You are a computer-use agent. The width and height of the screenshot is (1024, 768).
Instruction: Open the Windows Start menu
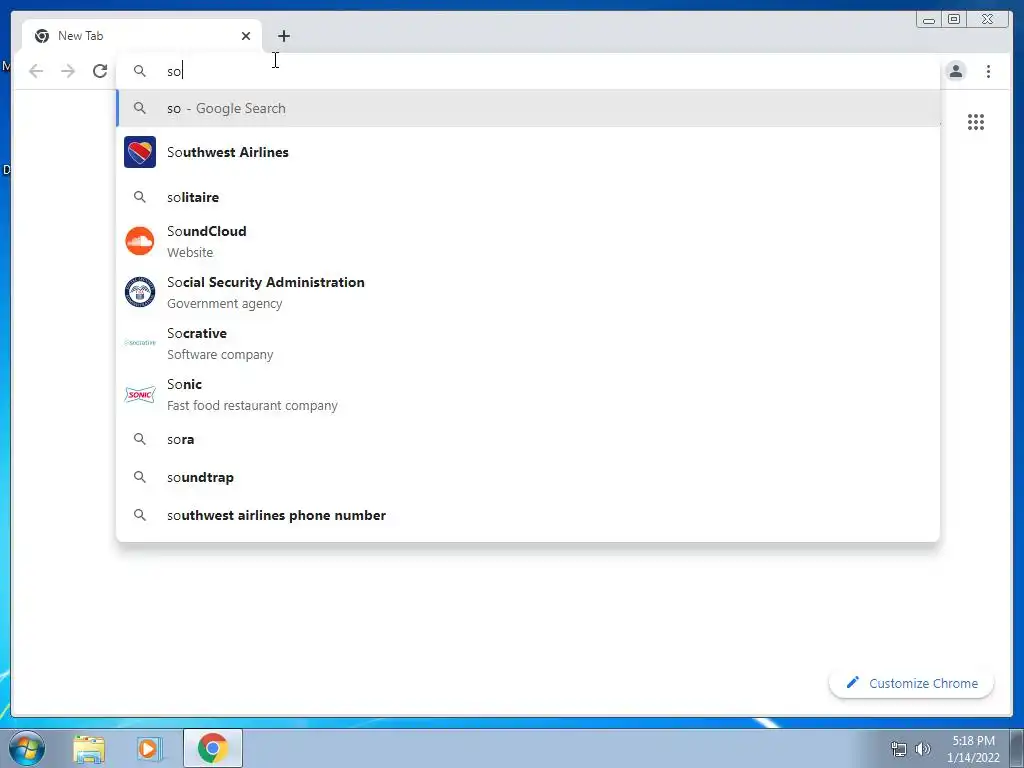(27, 748)
